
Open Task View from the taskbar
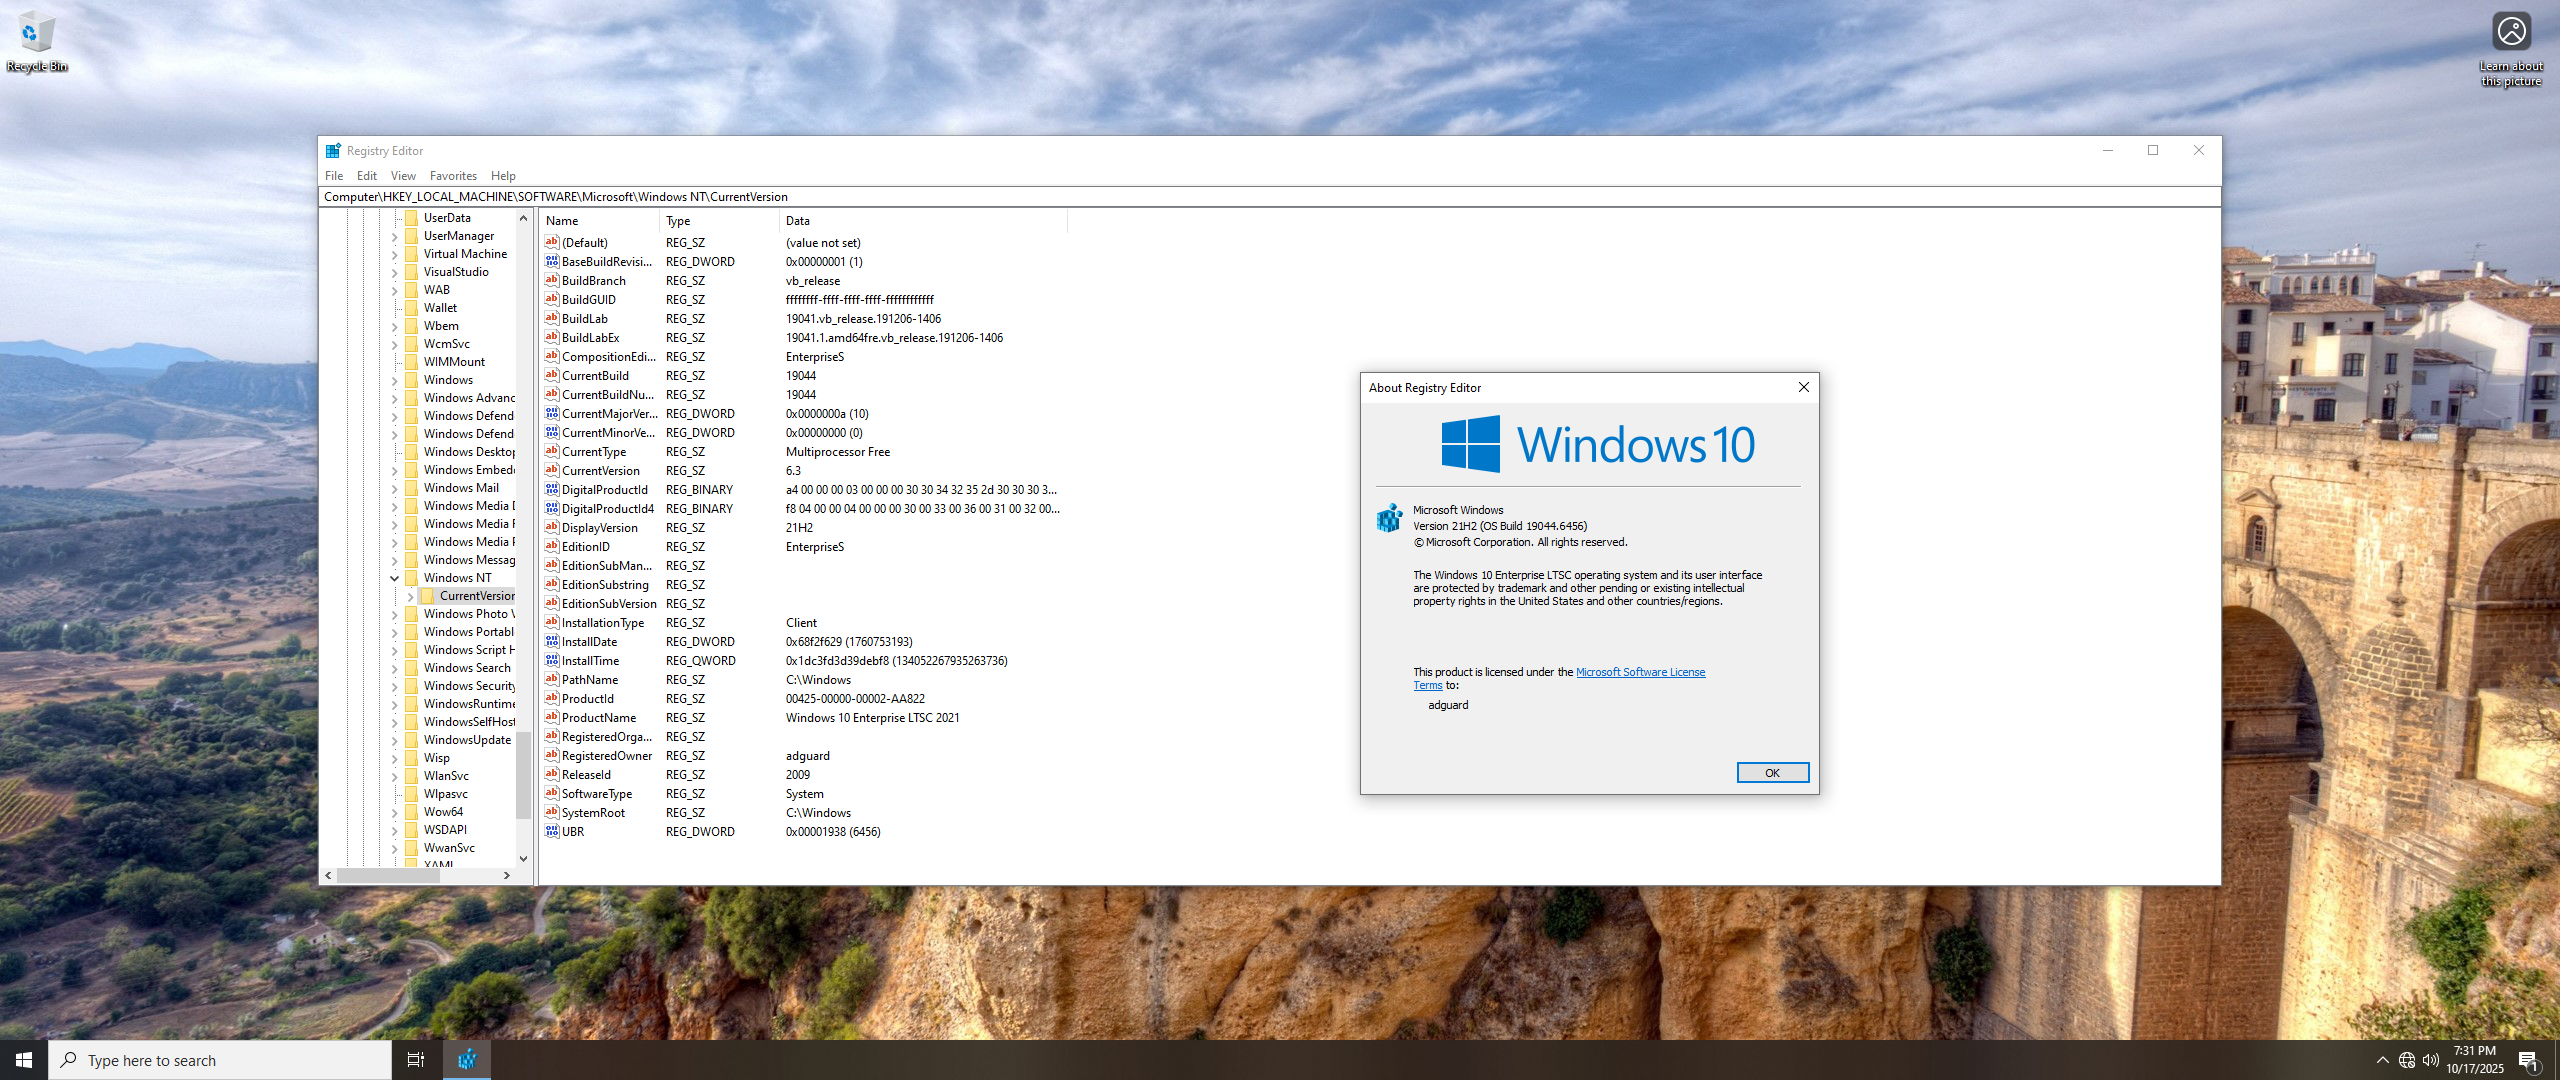tap(415, 1060)
